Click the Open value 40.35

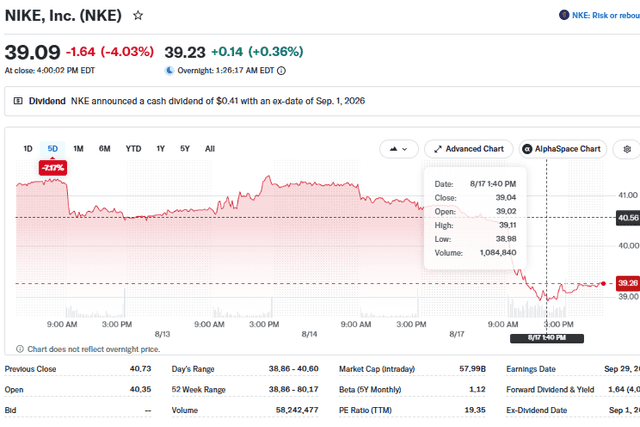click(x=140, y=389)
